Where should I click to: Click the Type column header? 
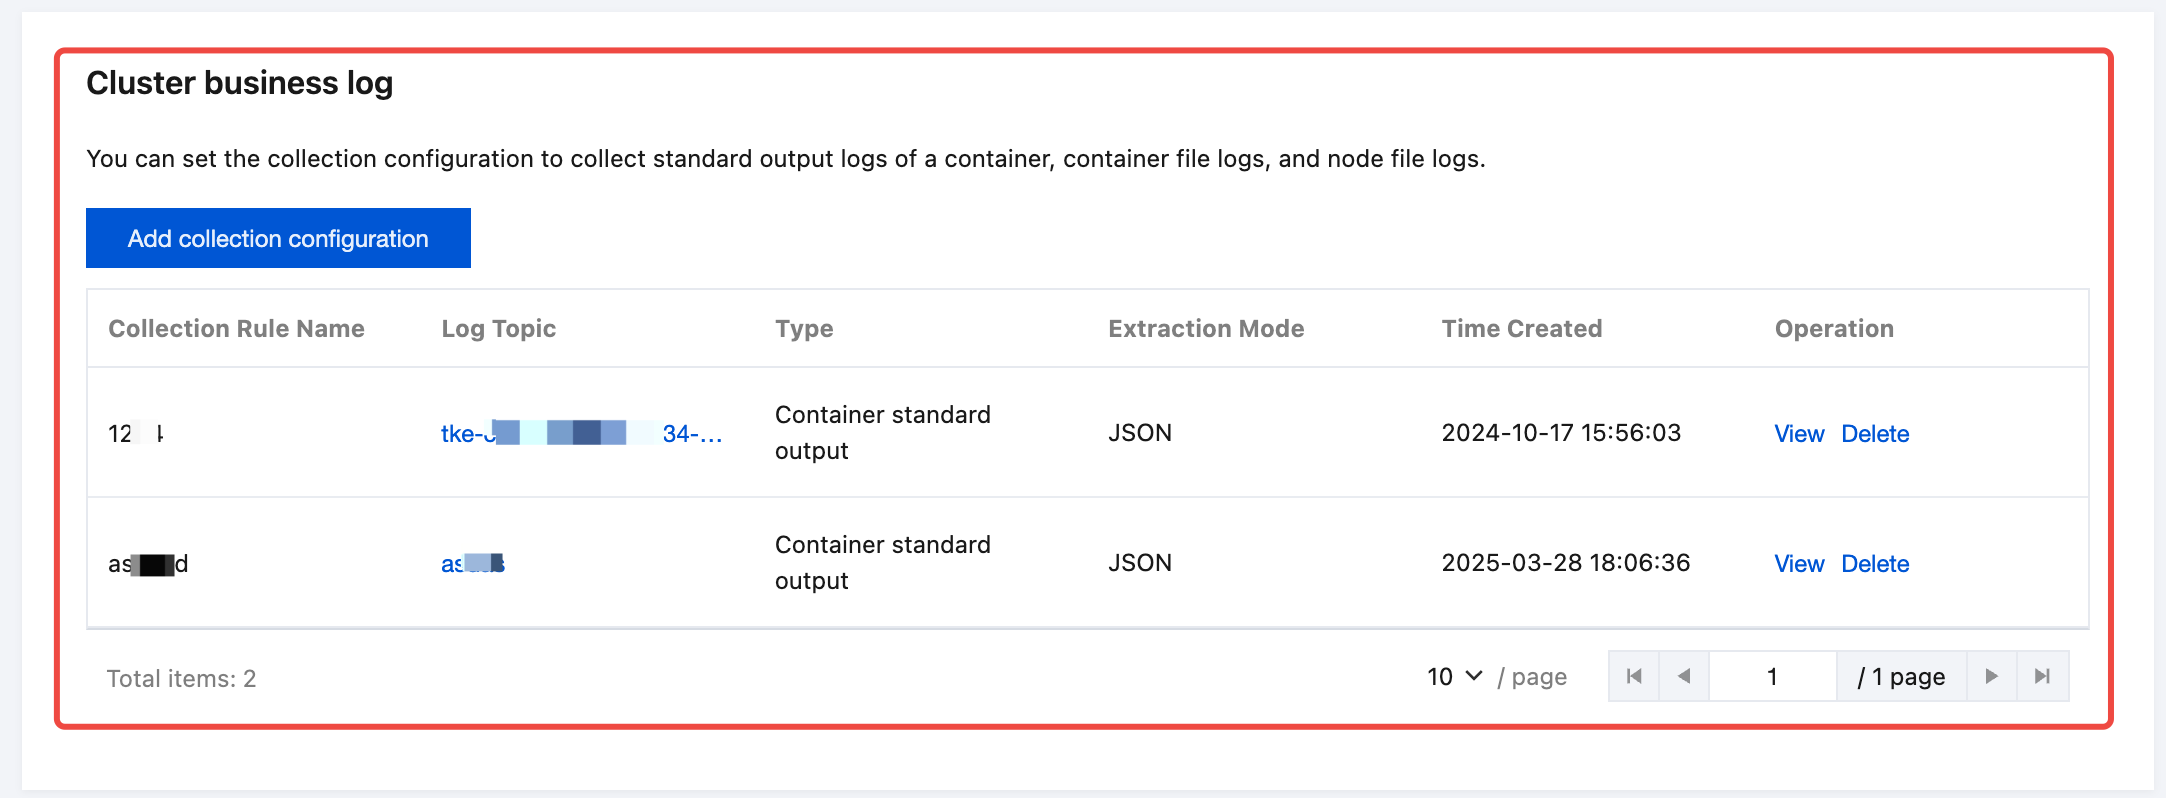point(804,329)
